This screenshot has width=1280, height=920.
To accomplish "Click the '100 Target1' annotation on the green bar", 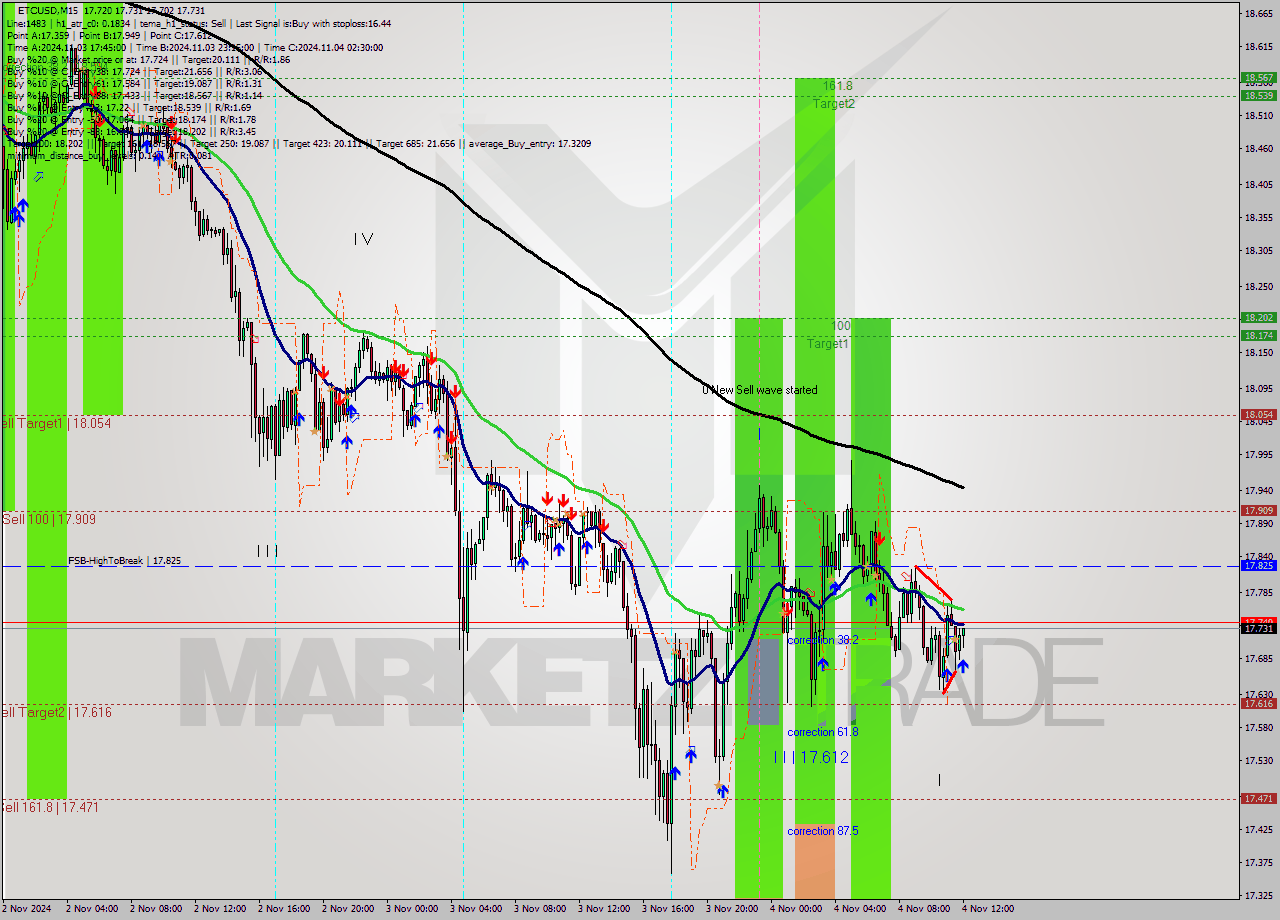I will click(x=829, y=335).
